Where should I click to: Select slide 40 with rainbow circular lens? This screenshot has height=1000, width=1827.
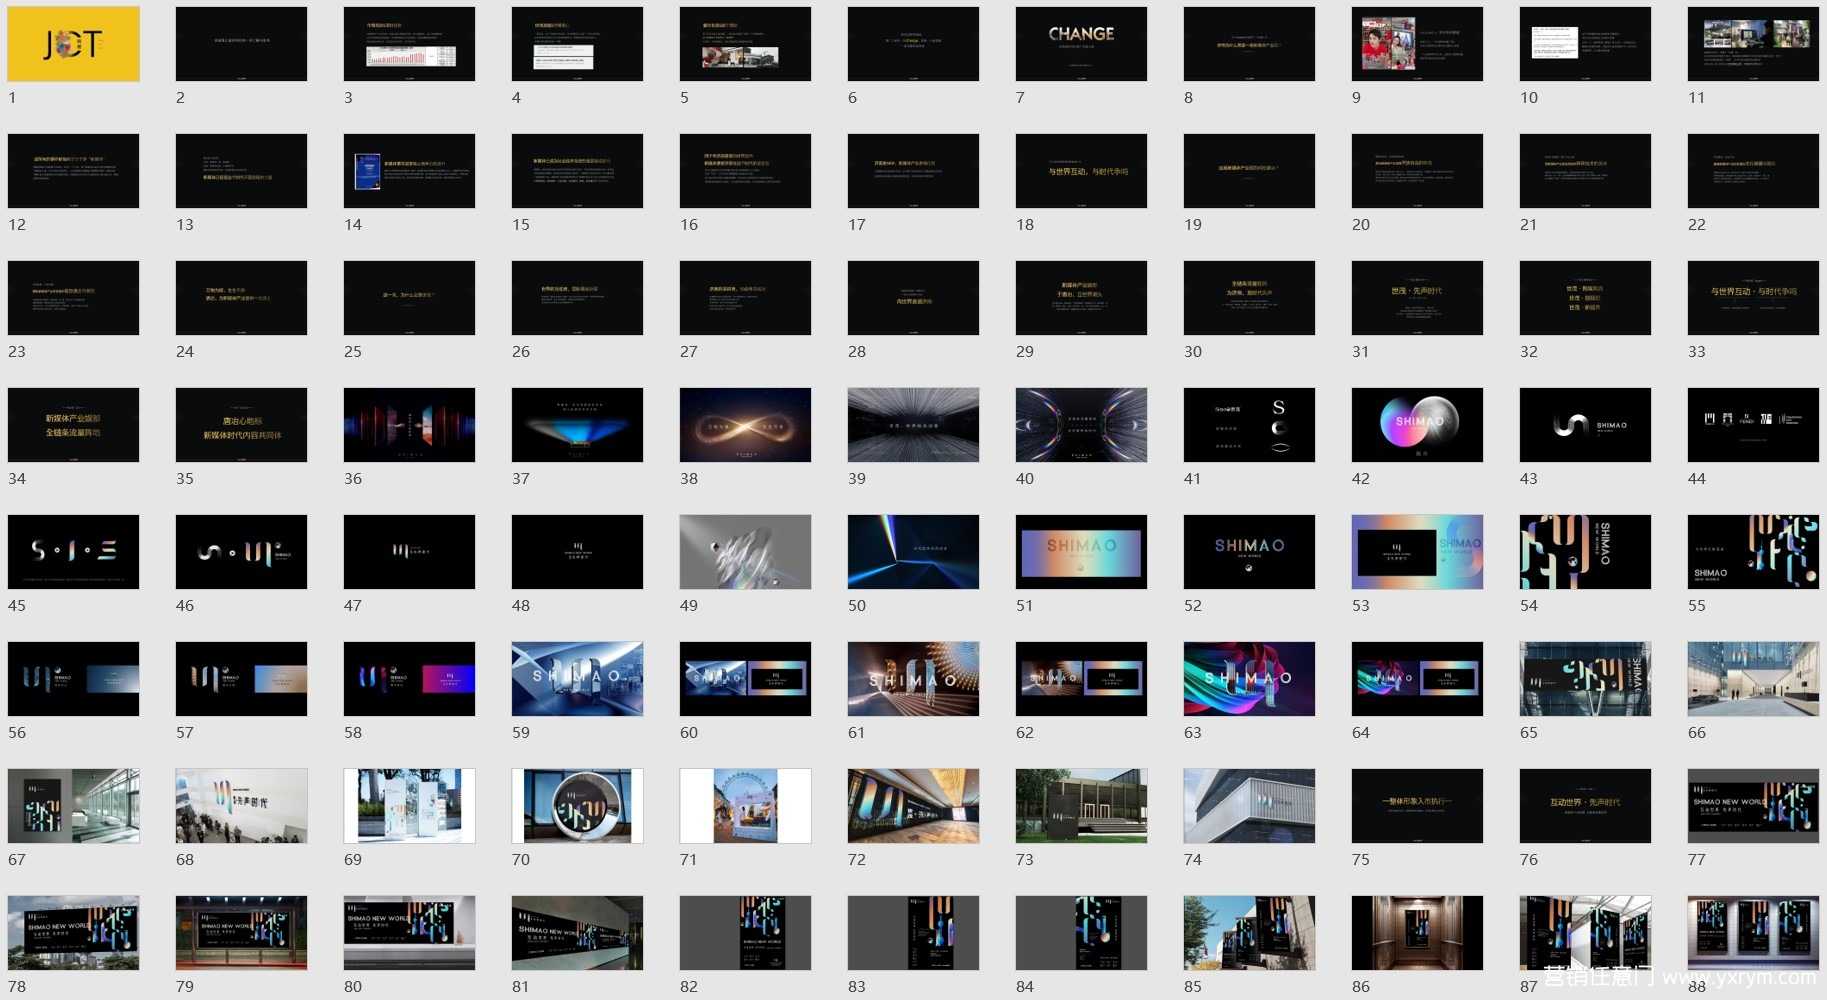click(1081, 425)
